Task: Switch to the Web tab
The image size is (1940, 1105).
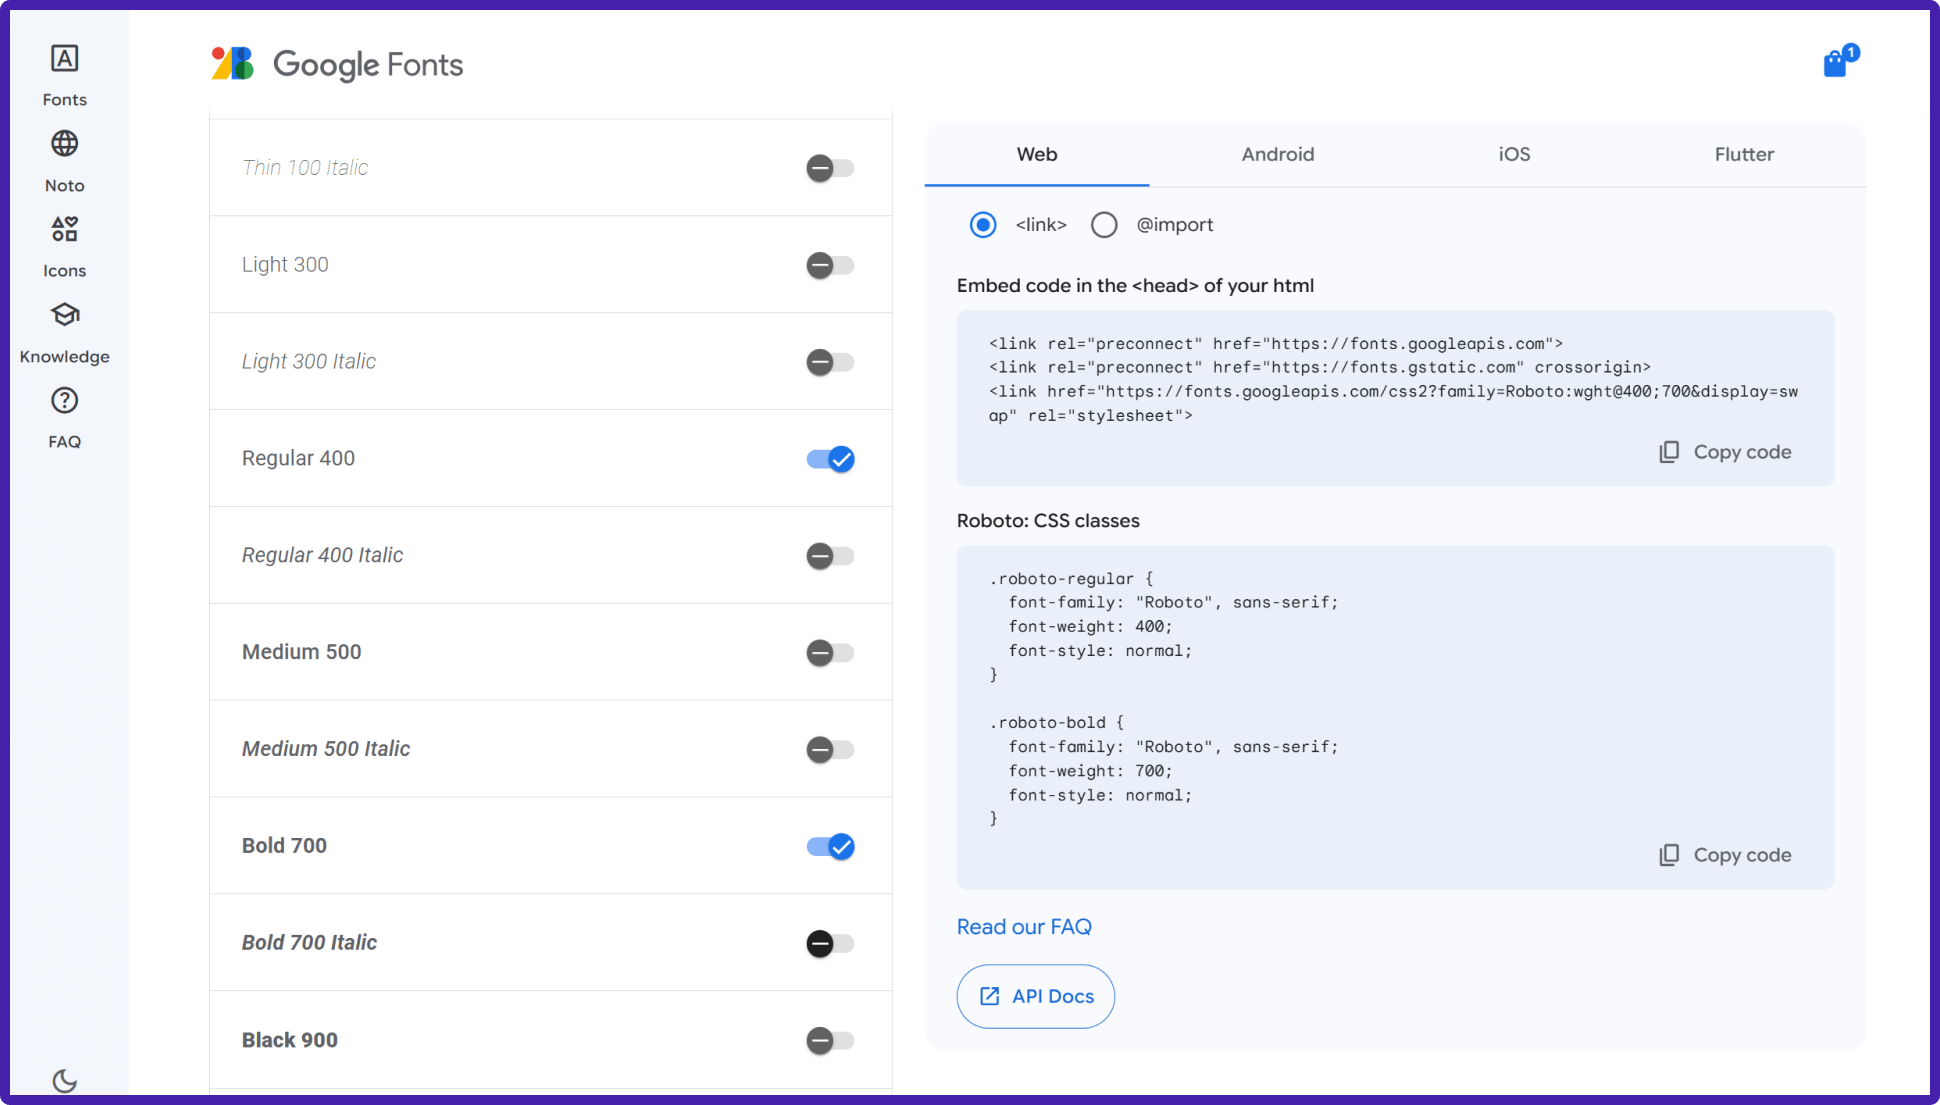Action: [1037, 154]
